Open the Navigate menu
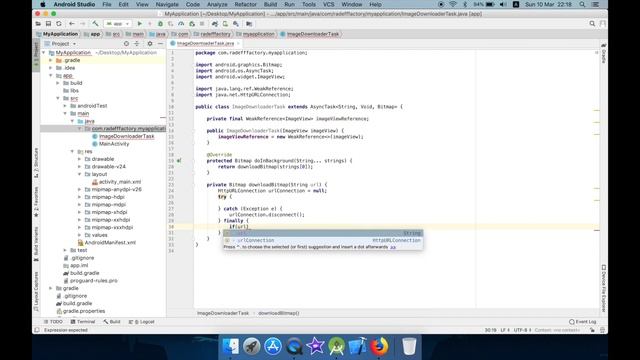 pos(167,4)
